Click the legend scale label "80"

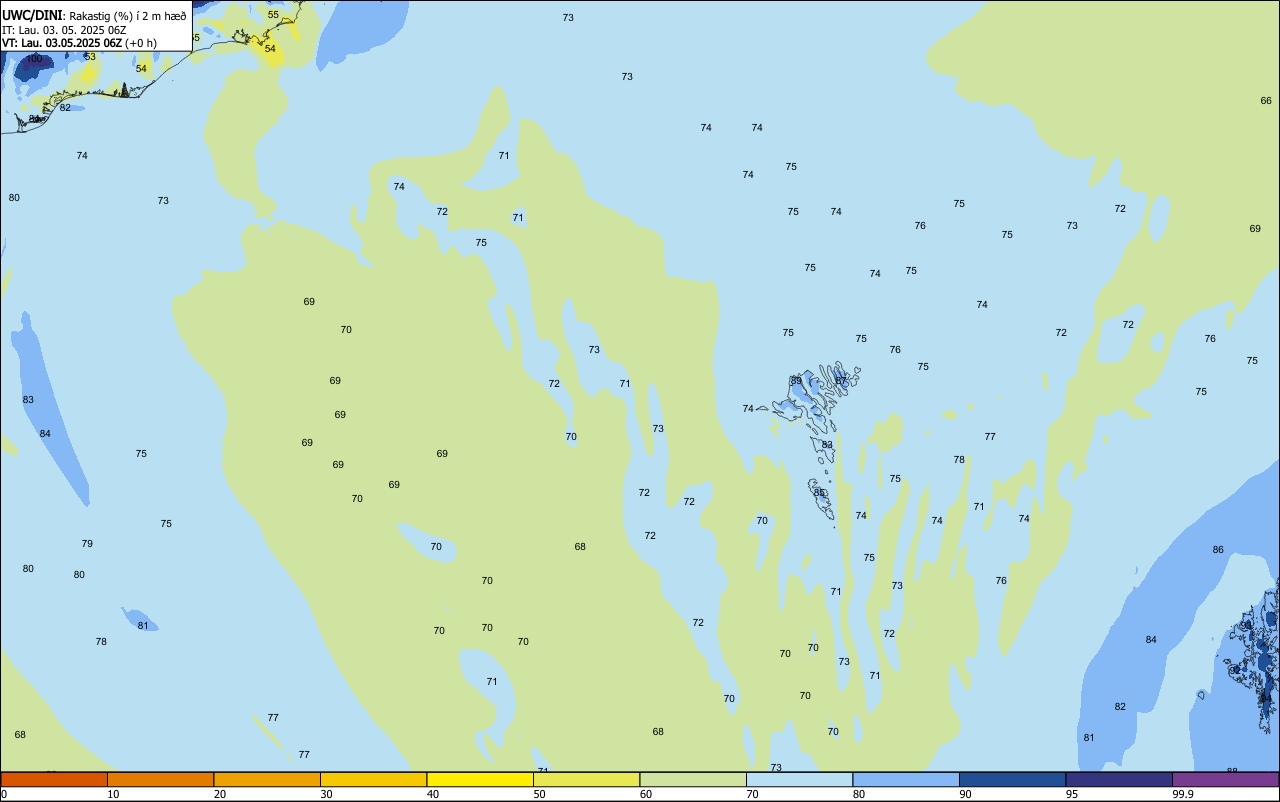(859, 794)
